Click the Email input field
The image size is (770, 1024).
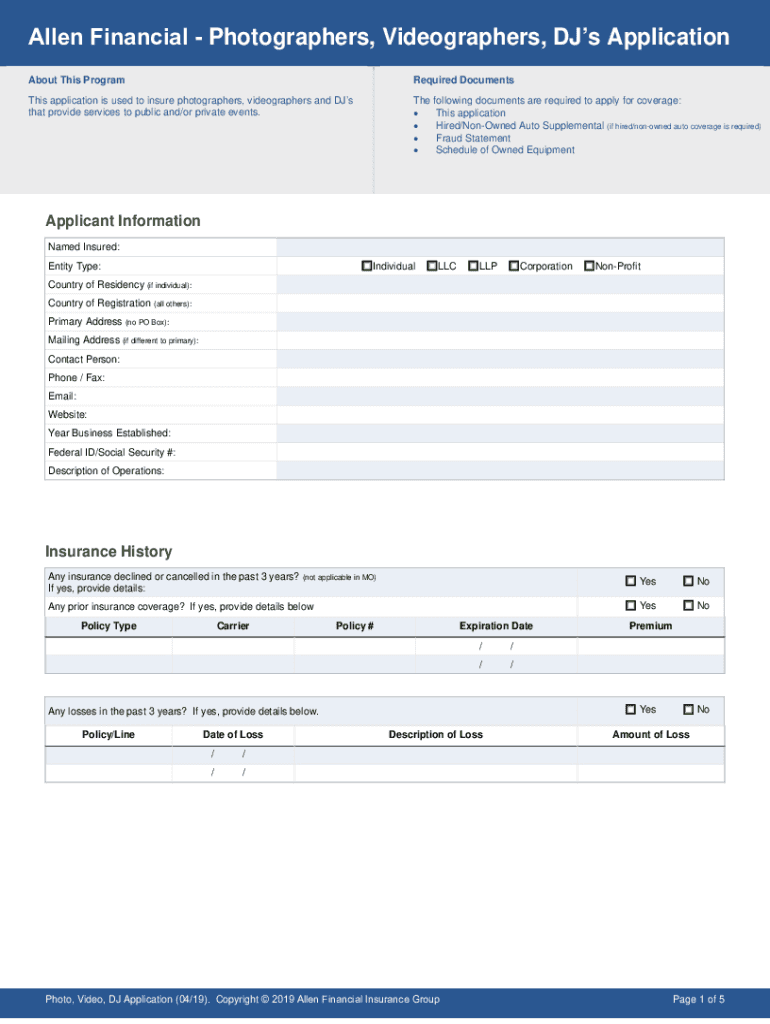(500, 396)
